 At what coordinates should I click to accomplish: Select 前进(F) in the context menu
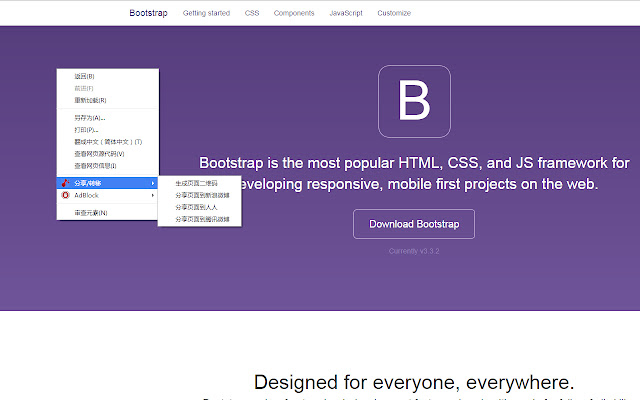click(x=108, y=88)
